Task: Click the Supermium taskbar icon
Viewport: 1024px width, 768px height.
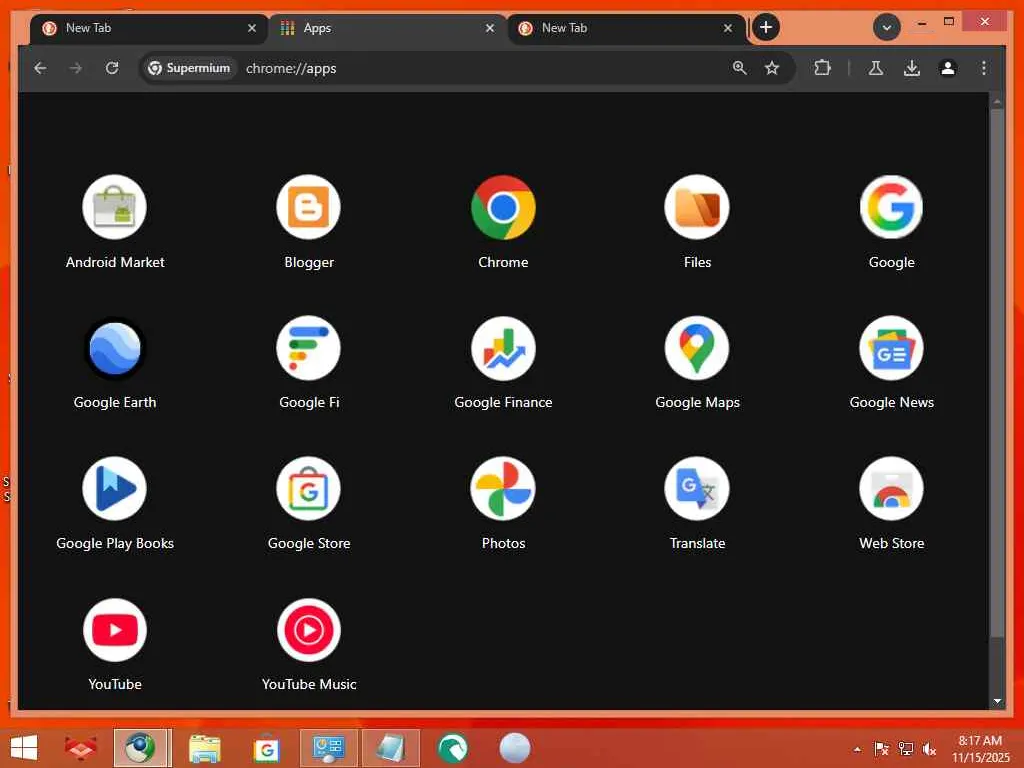Action: (141, 748)
